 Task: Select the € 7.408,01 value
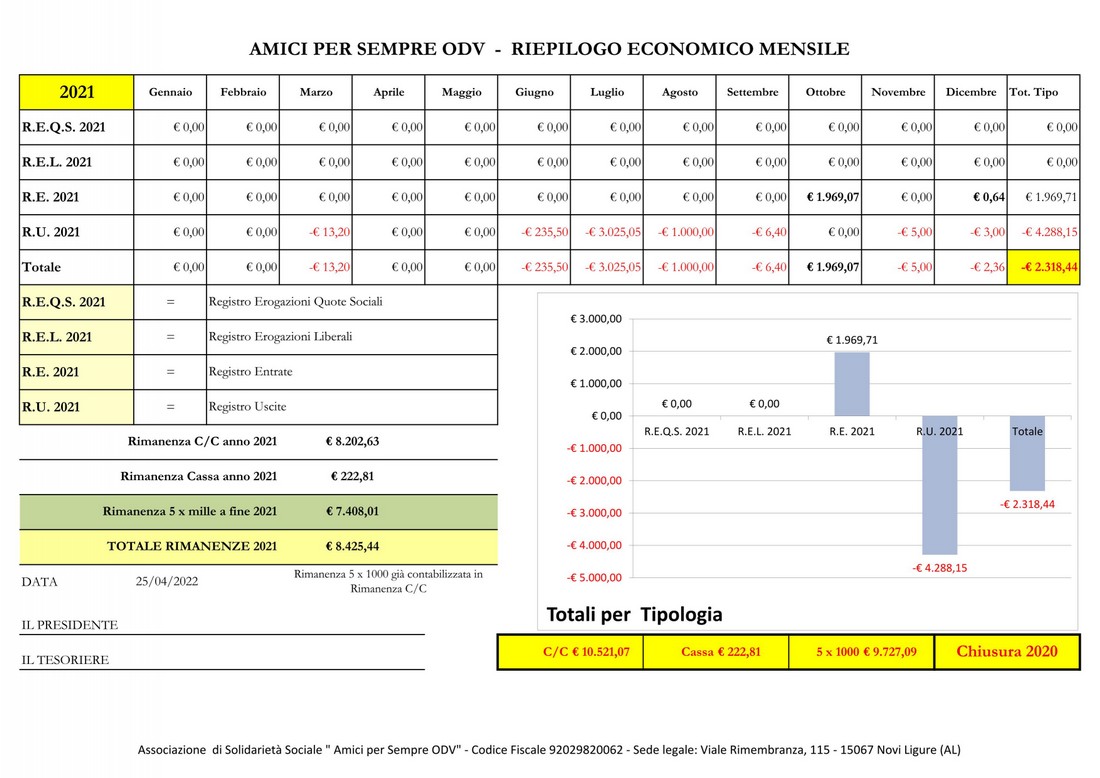[x=352, y=511]
